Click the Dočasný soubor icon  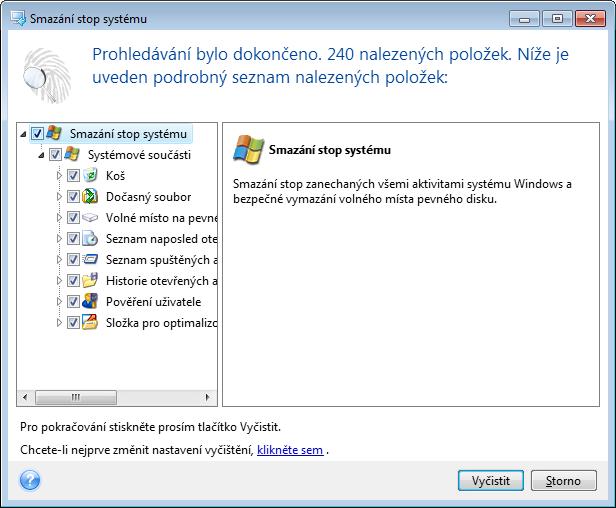pos(90,196)
